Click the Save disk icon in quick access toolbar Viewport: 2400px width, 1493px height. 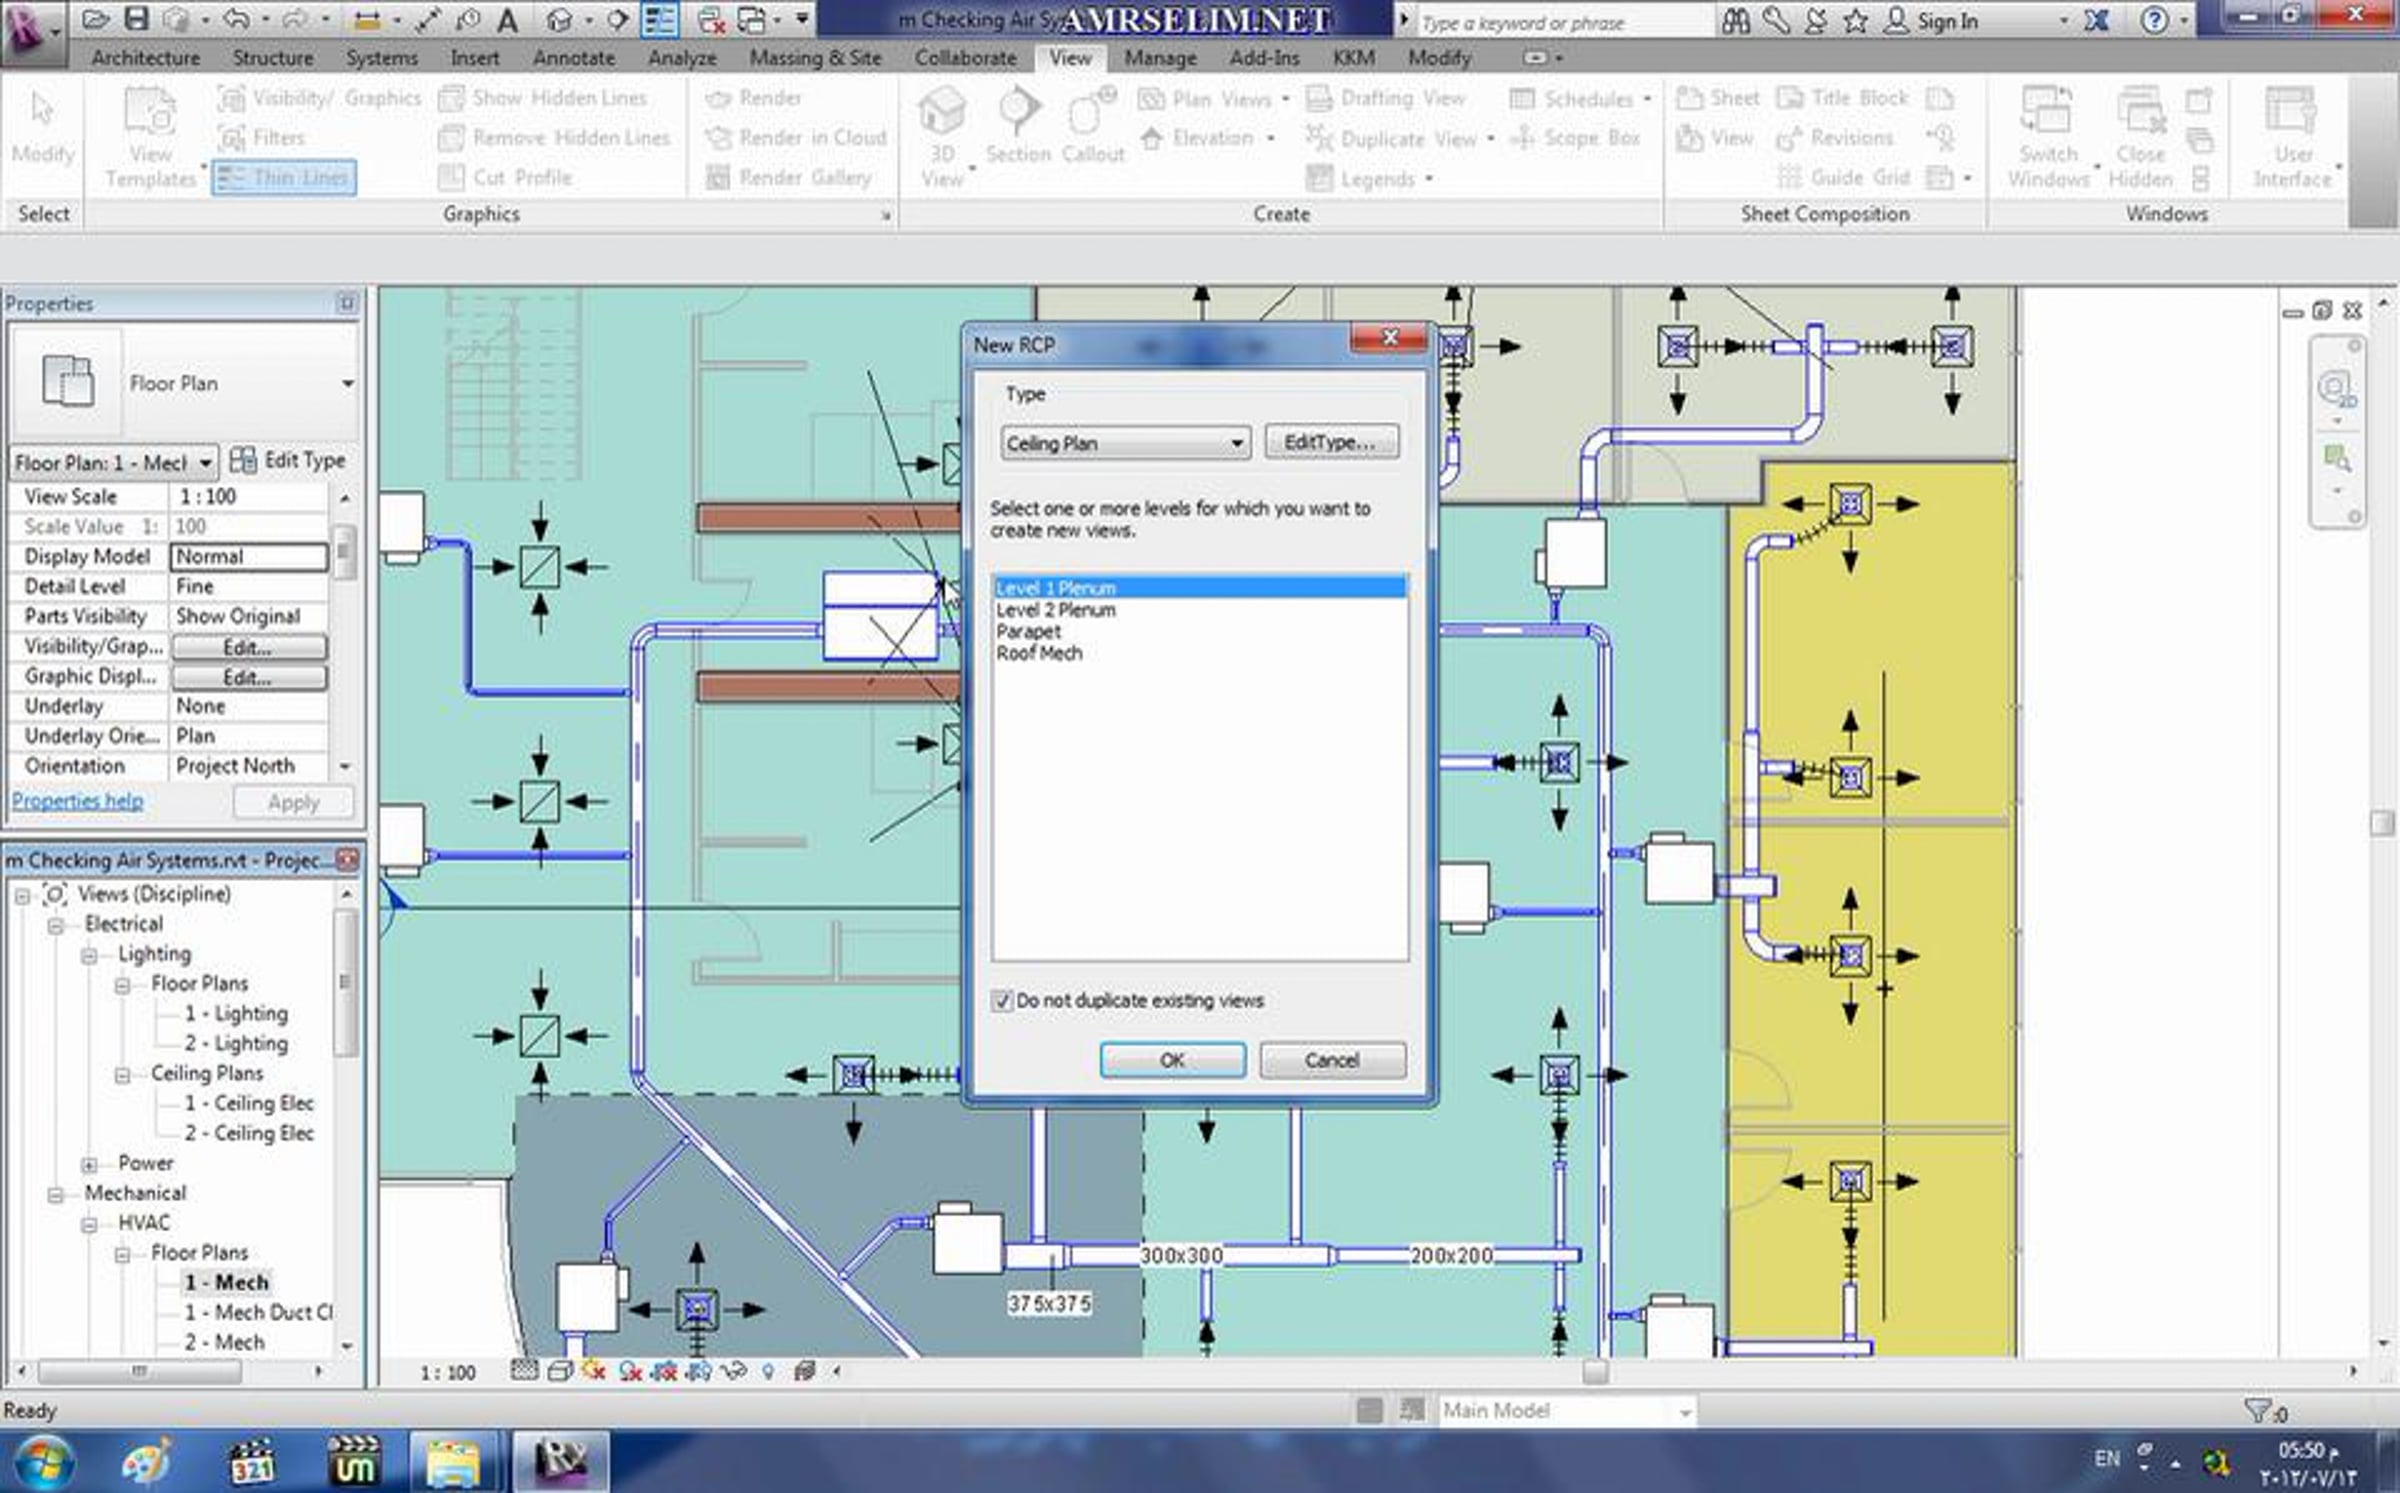click(137, 19)
